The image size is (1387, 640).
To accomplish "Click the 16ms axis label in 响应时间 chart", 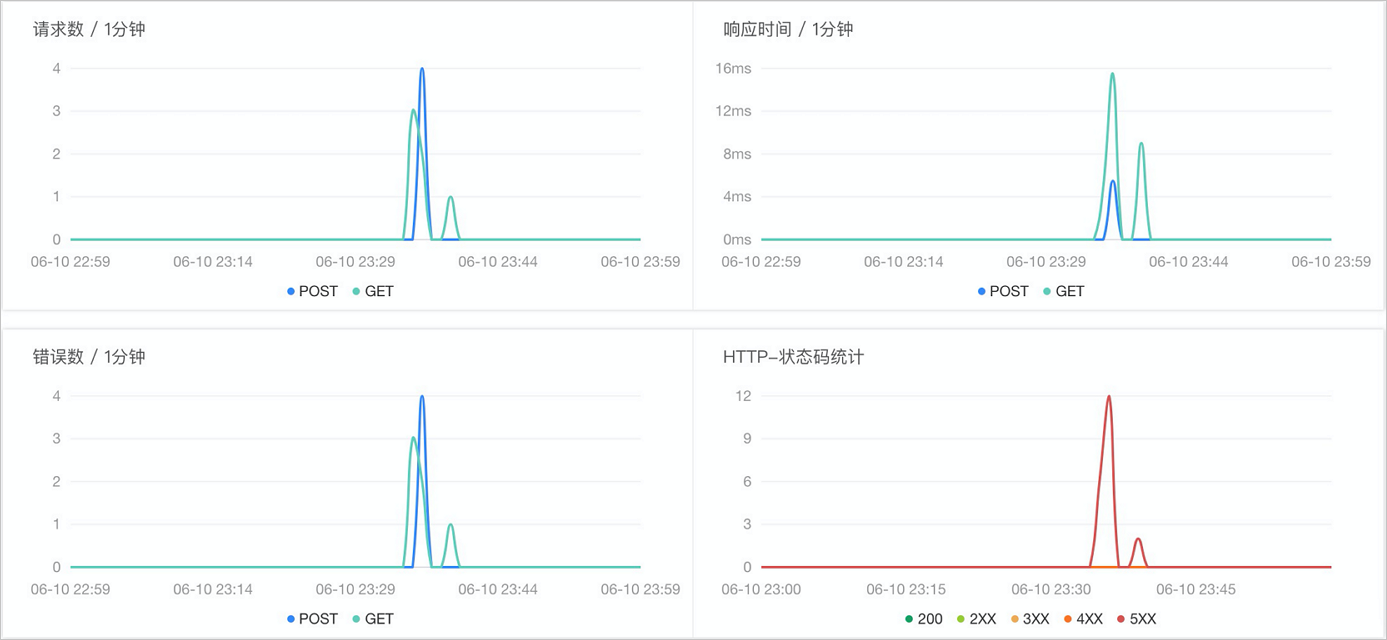I will click(x=733, y=69).
